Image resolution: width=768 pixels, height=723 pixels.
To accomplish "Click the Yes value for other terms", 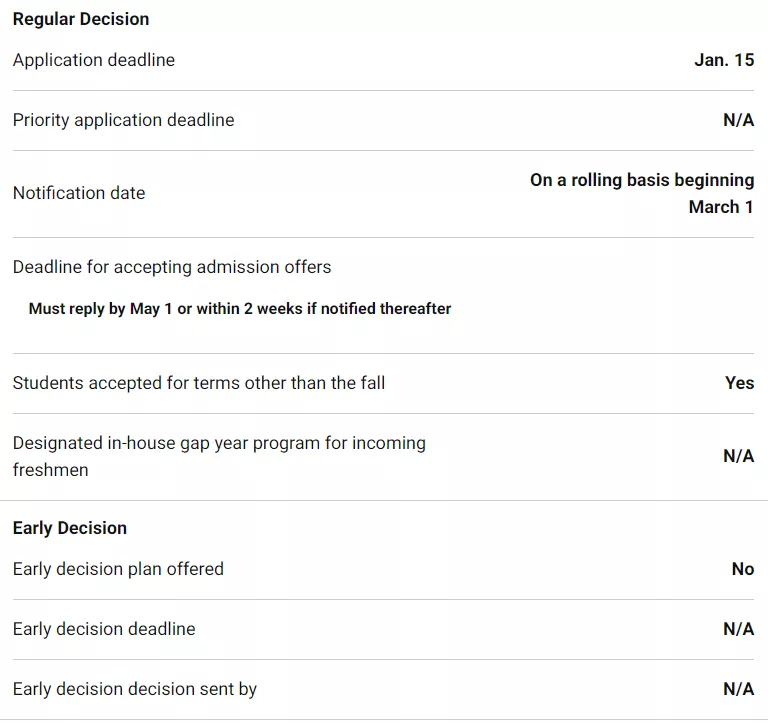I will [739, 383].
